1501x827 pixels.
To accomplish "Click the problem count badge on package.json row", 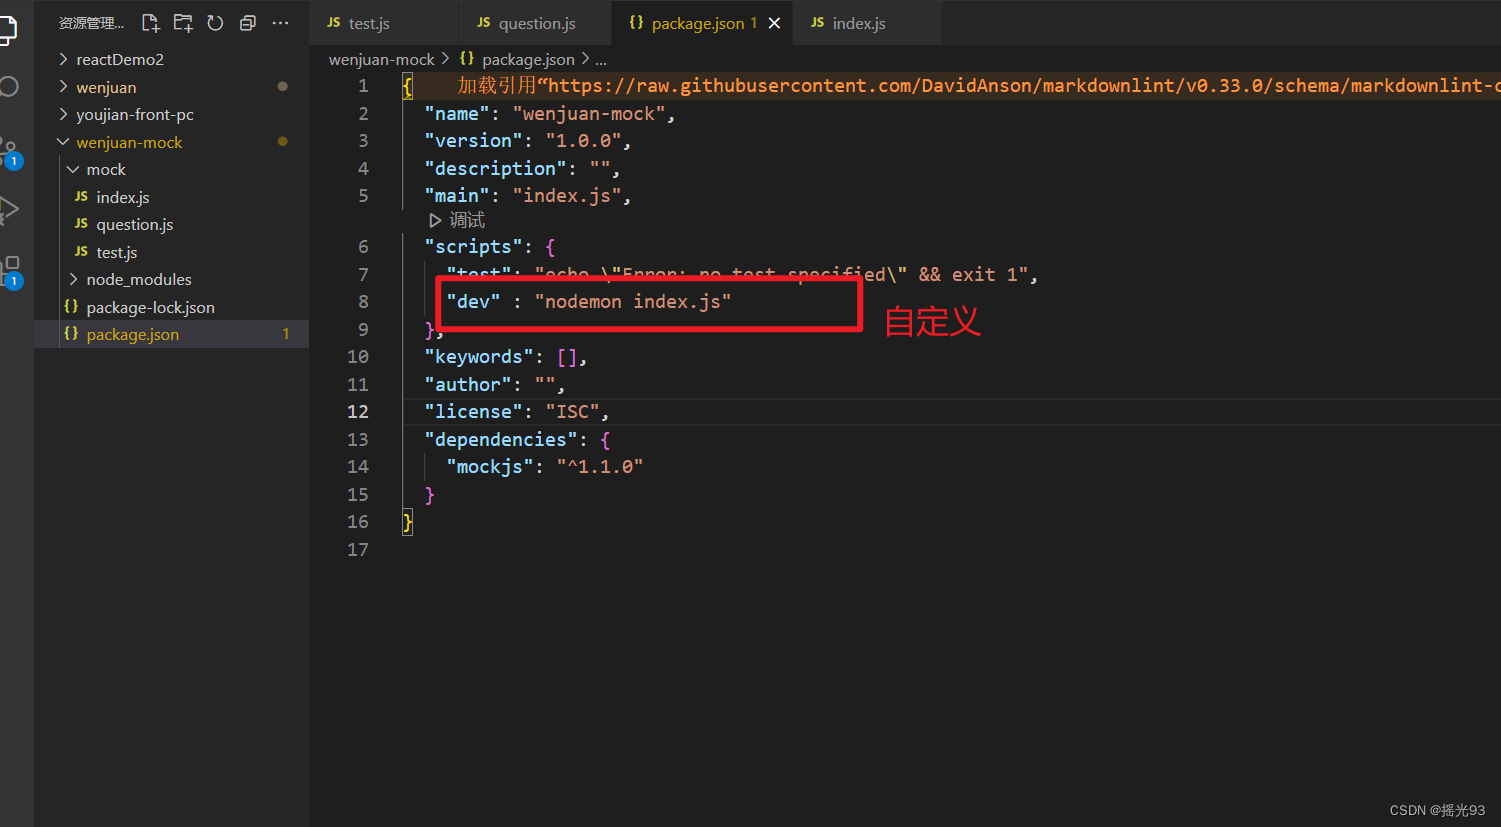I will click(x=286, y=334).
